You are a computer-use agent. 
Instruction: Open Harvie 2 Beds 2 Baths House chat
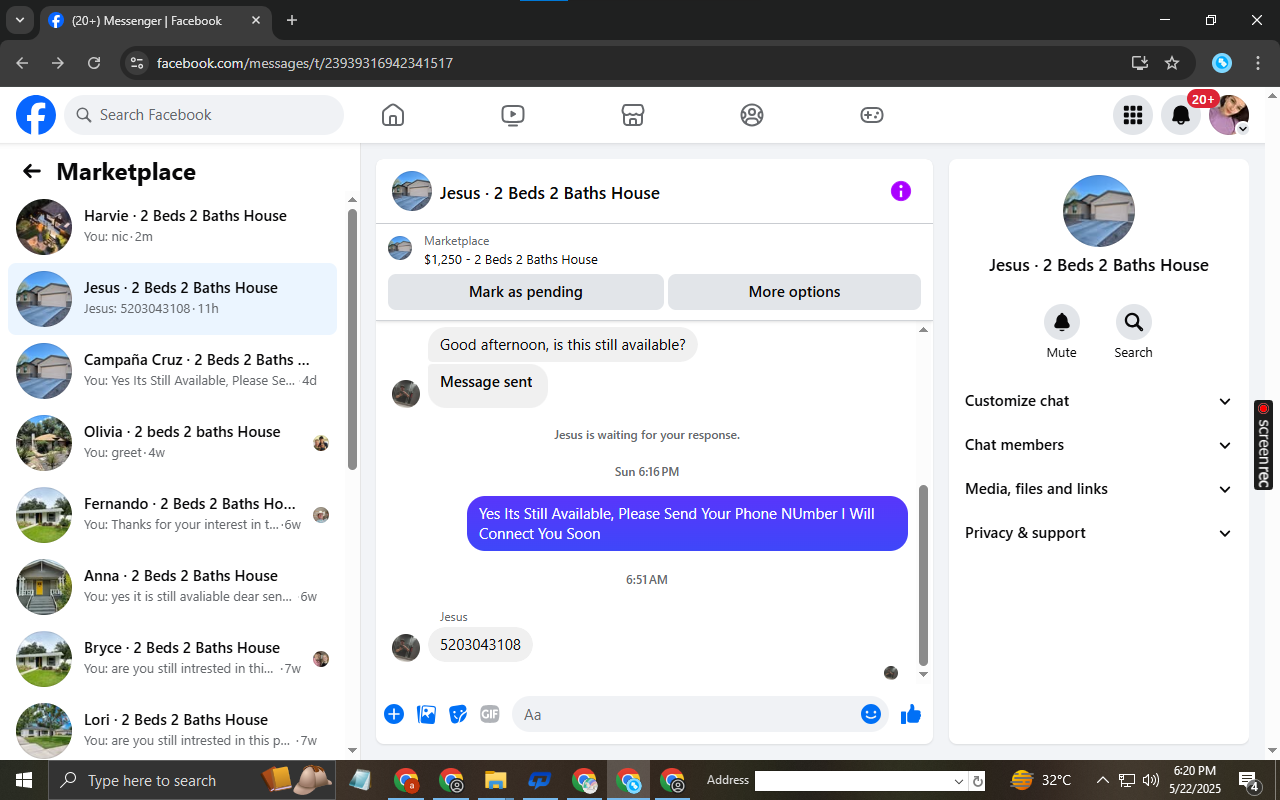173,227
